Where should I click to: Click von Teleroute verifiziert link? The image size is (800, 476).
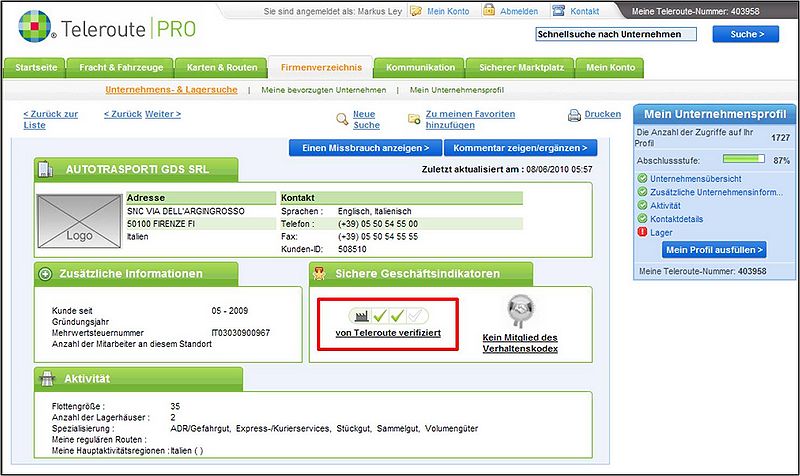coord(388,333)
